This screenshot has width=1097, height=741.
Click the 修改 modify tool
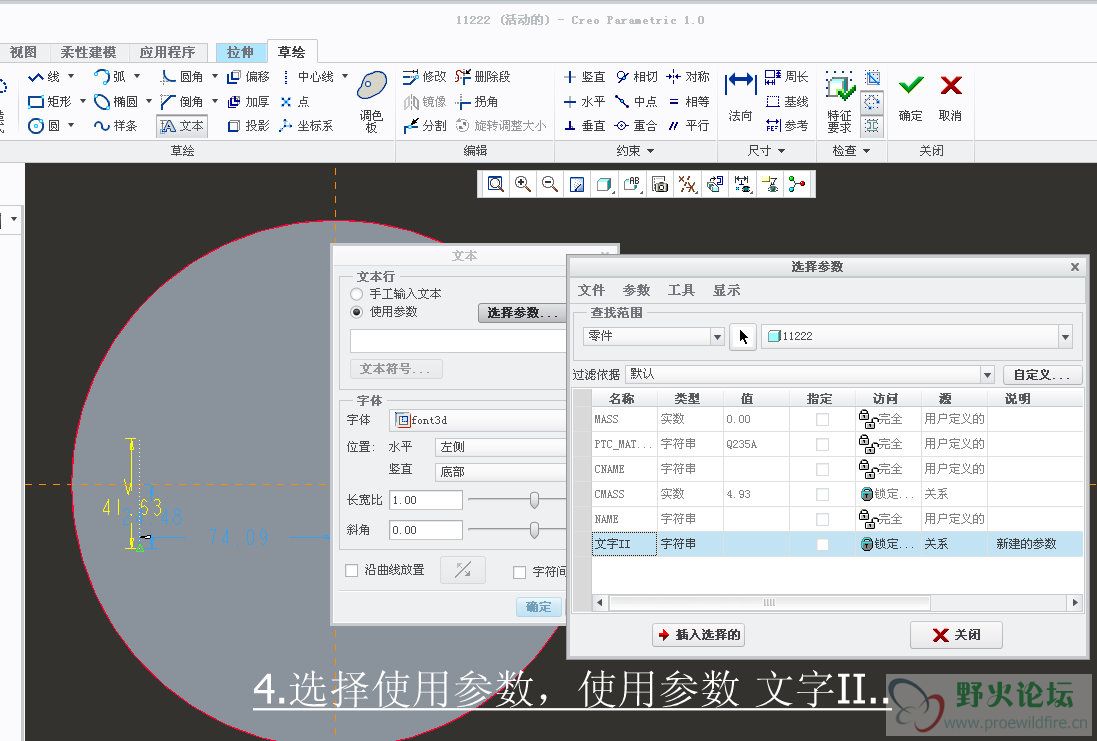point(425,76)
